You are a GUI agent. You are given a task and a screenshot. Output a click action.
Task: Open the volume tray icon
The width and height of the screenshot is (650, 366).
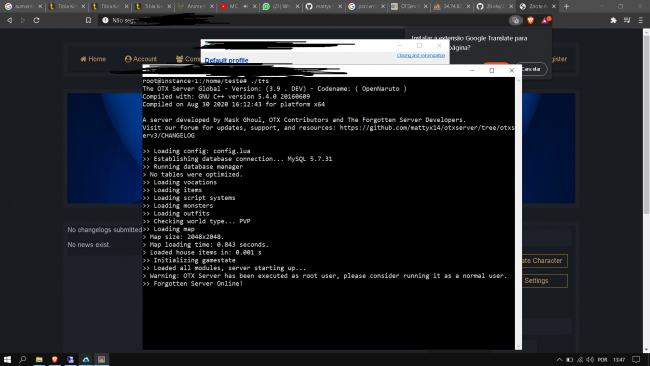pos(590,359)
